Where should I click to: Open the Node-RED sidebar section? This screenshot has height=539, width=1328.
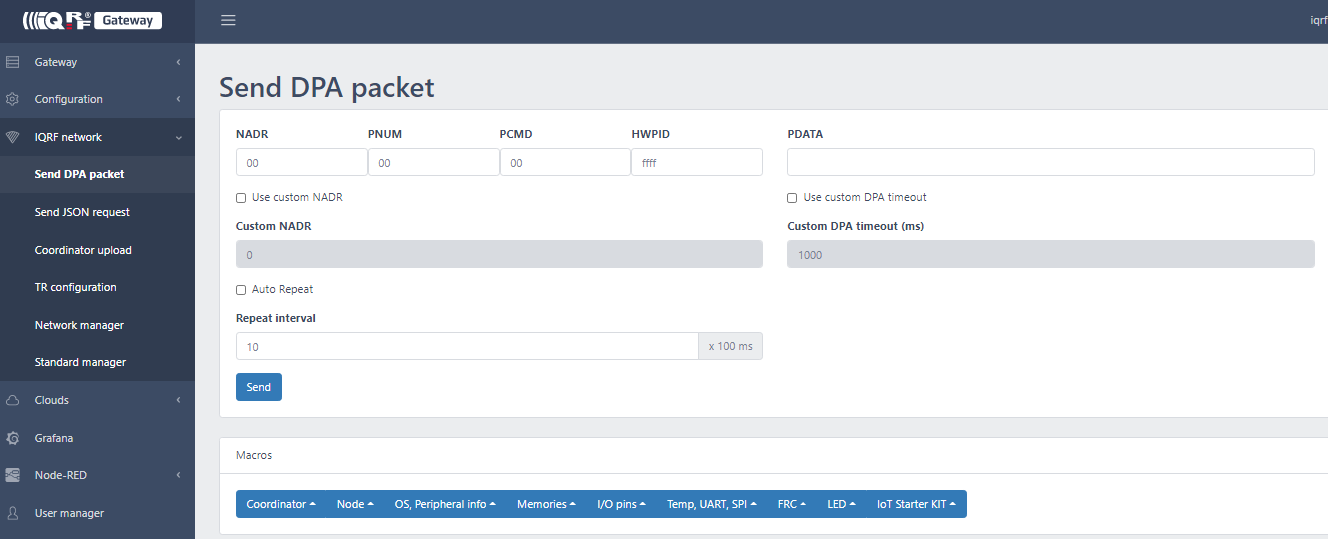(97, 475)
